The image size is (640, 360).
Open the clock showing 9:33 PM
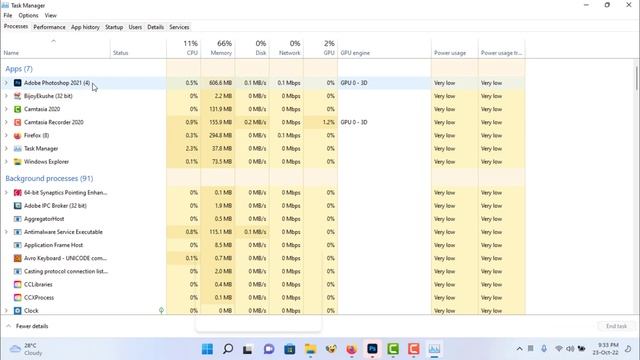tap(607, 349)
